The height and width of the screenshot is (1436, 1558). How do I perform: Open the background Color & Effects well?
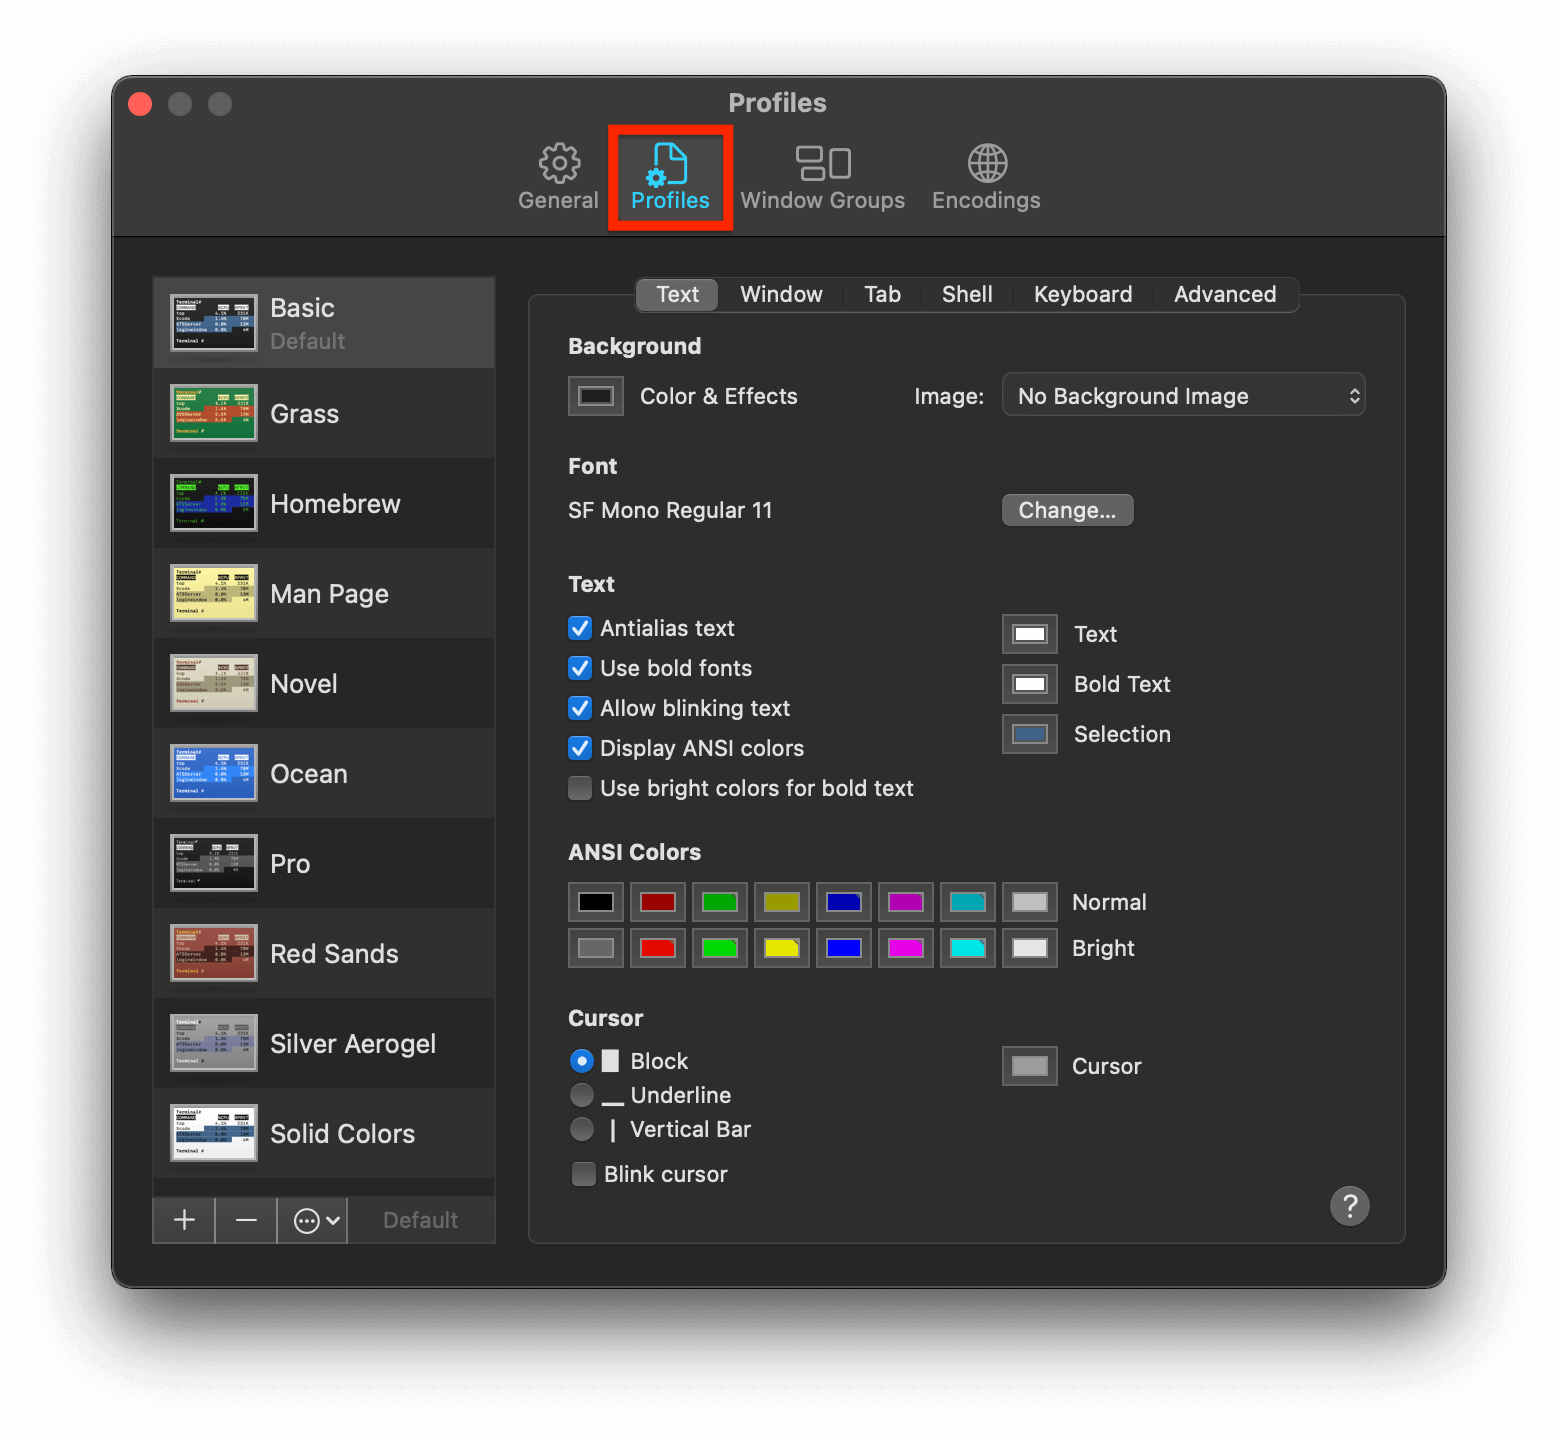point(595,395)
